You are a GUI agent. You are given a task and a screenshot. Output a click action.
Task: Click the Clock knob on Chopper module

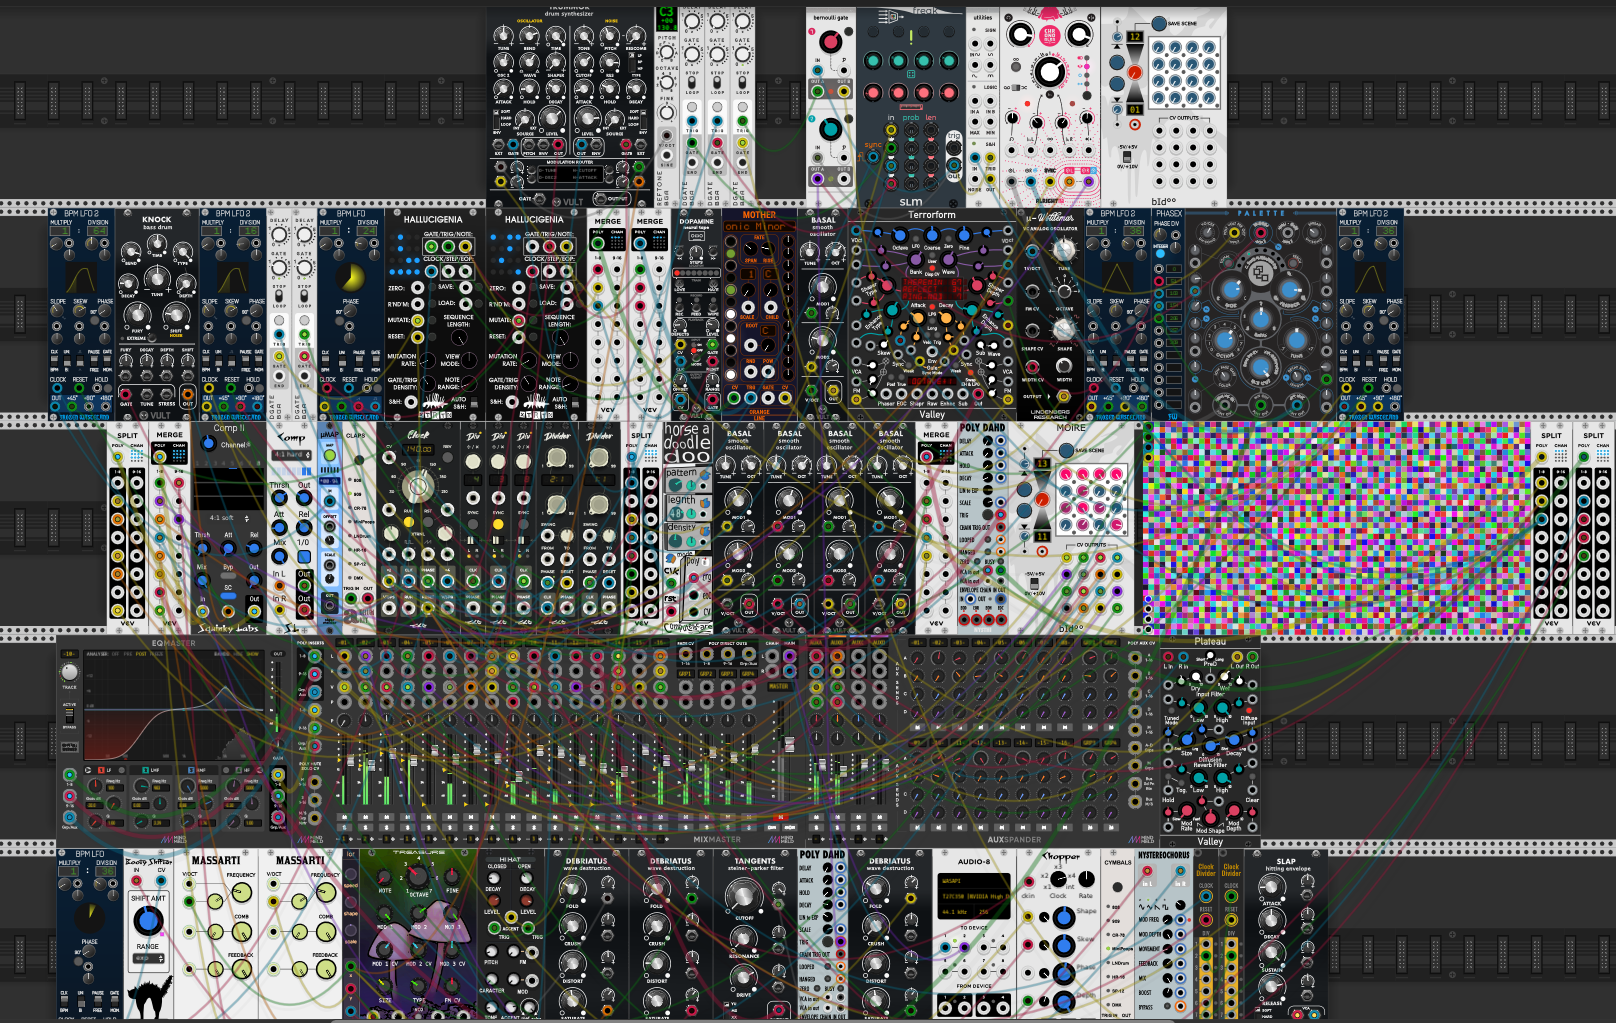coord(1058,881)
